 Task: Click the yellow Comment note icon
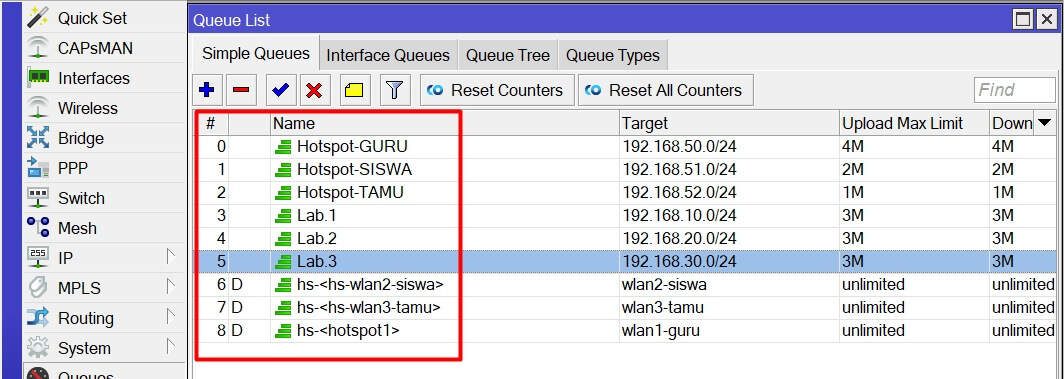coord(354,90)
